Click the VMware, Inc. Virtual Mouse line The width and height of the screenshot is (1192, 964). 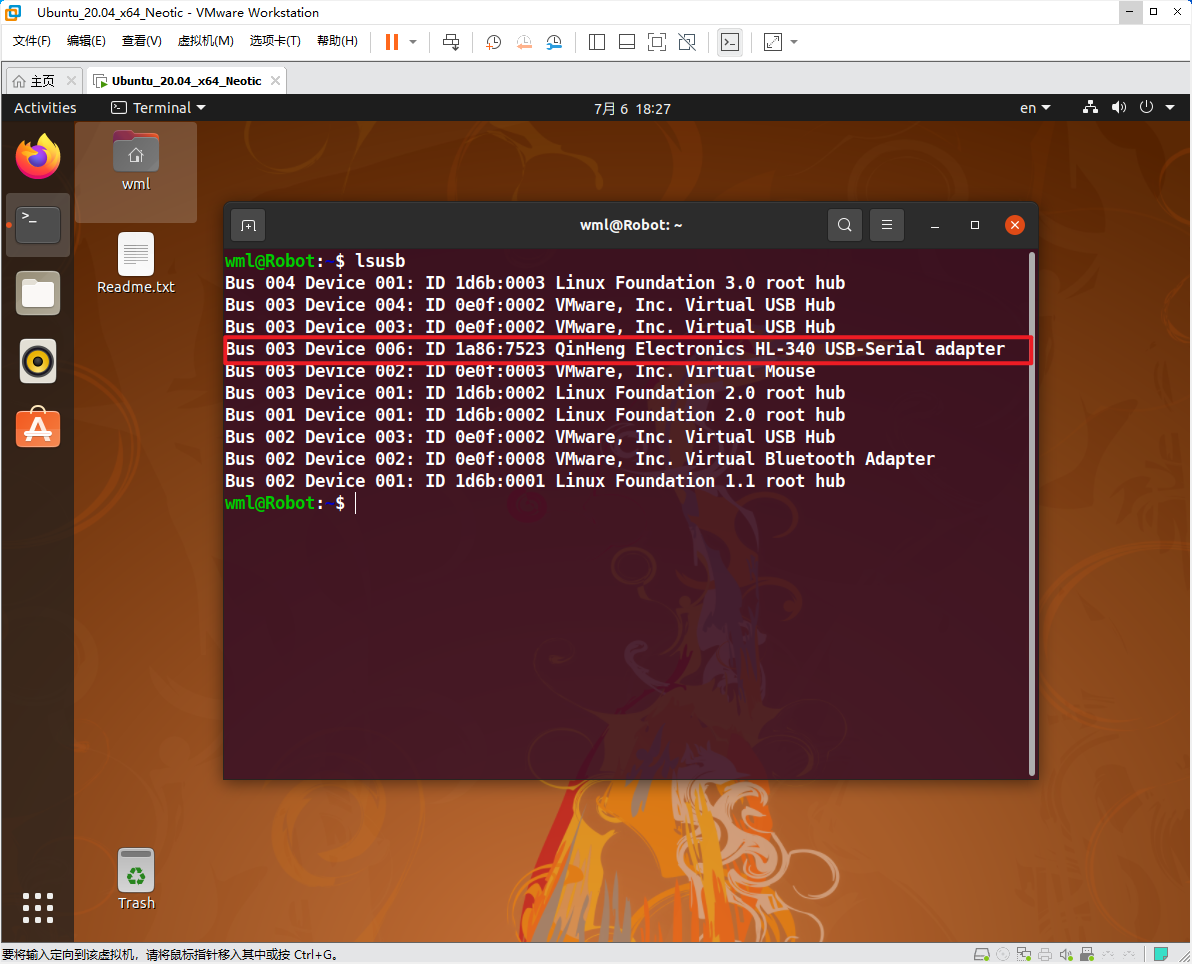point(520,371)
